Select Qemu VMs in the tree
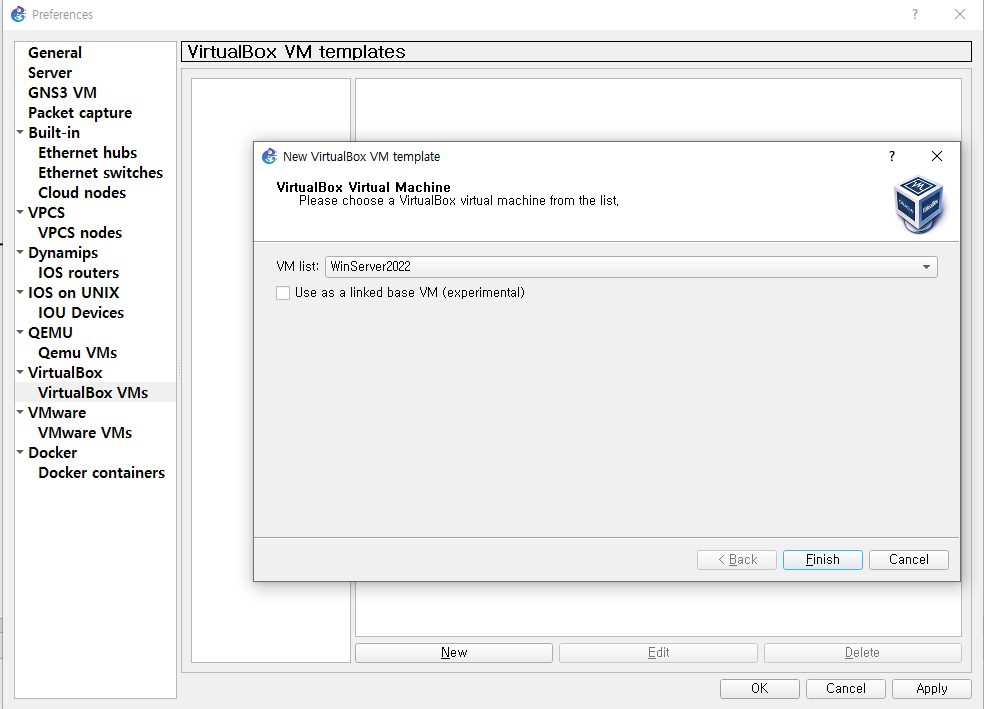 click(77, 353)
